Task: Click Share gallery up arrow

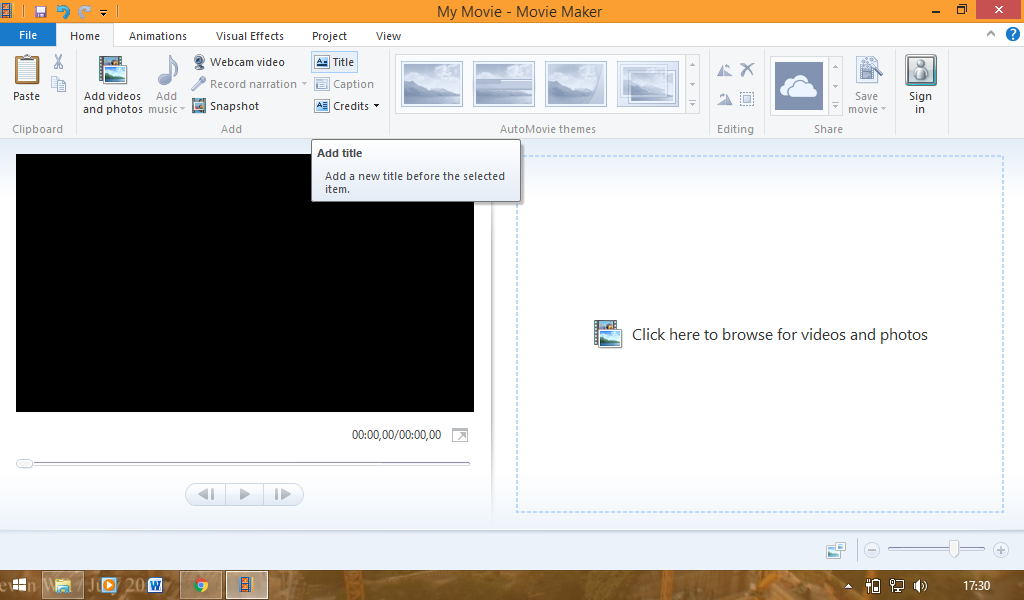Action: (x=835, y=67)
